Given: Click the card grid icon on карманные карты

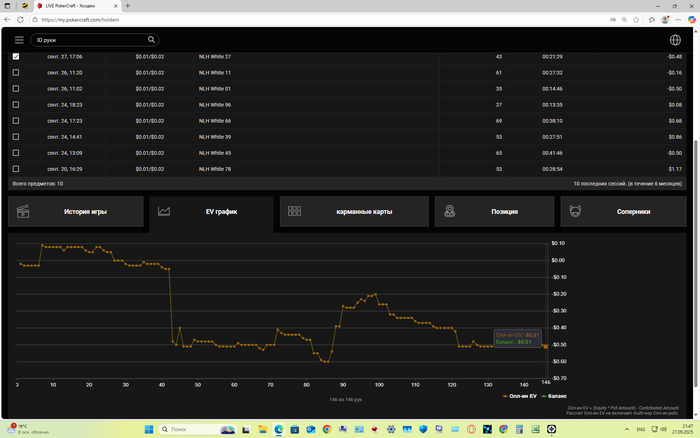Looking at the screenshot, I should tap(295, 211).
